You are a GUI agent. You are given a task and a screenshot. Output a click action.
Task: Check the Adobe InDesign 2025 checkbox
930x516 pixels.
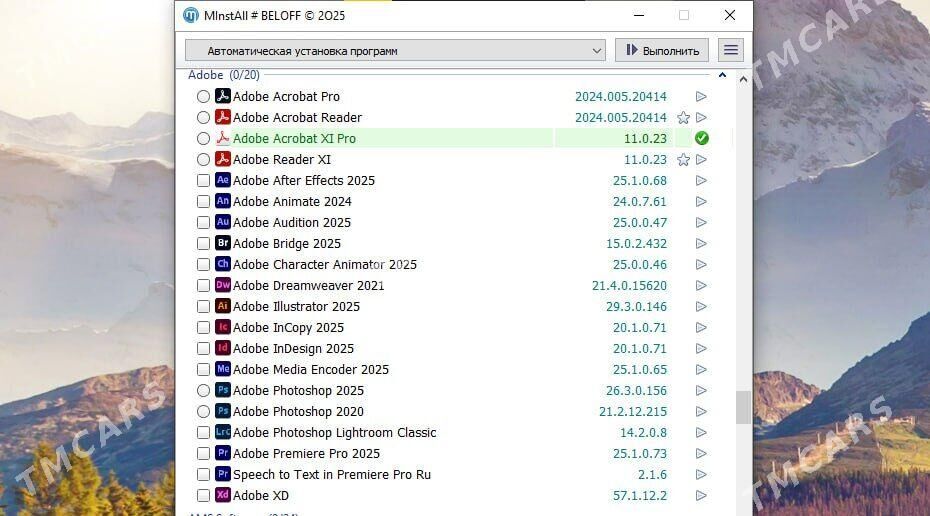tap(203, 349)
